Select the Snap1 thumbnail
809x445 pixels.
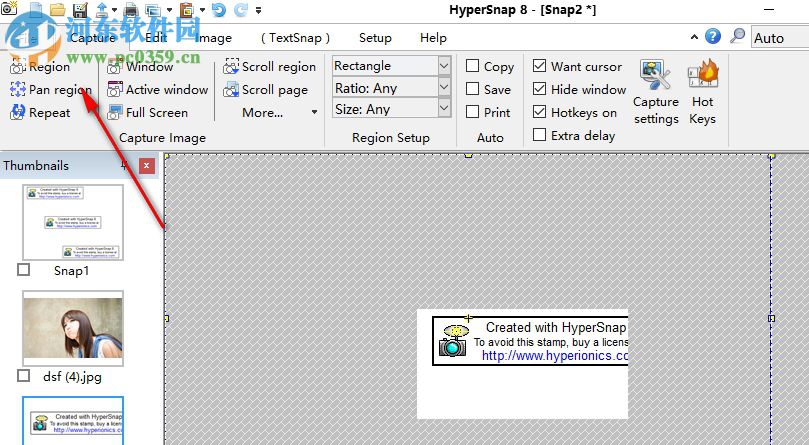(73, 222)
